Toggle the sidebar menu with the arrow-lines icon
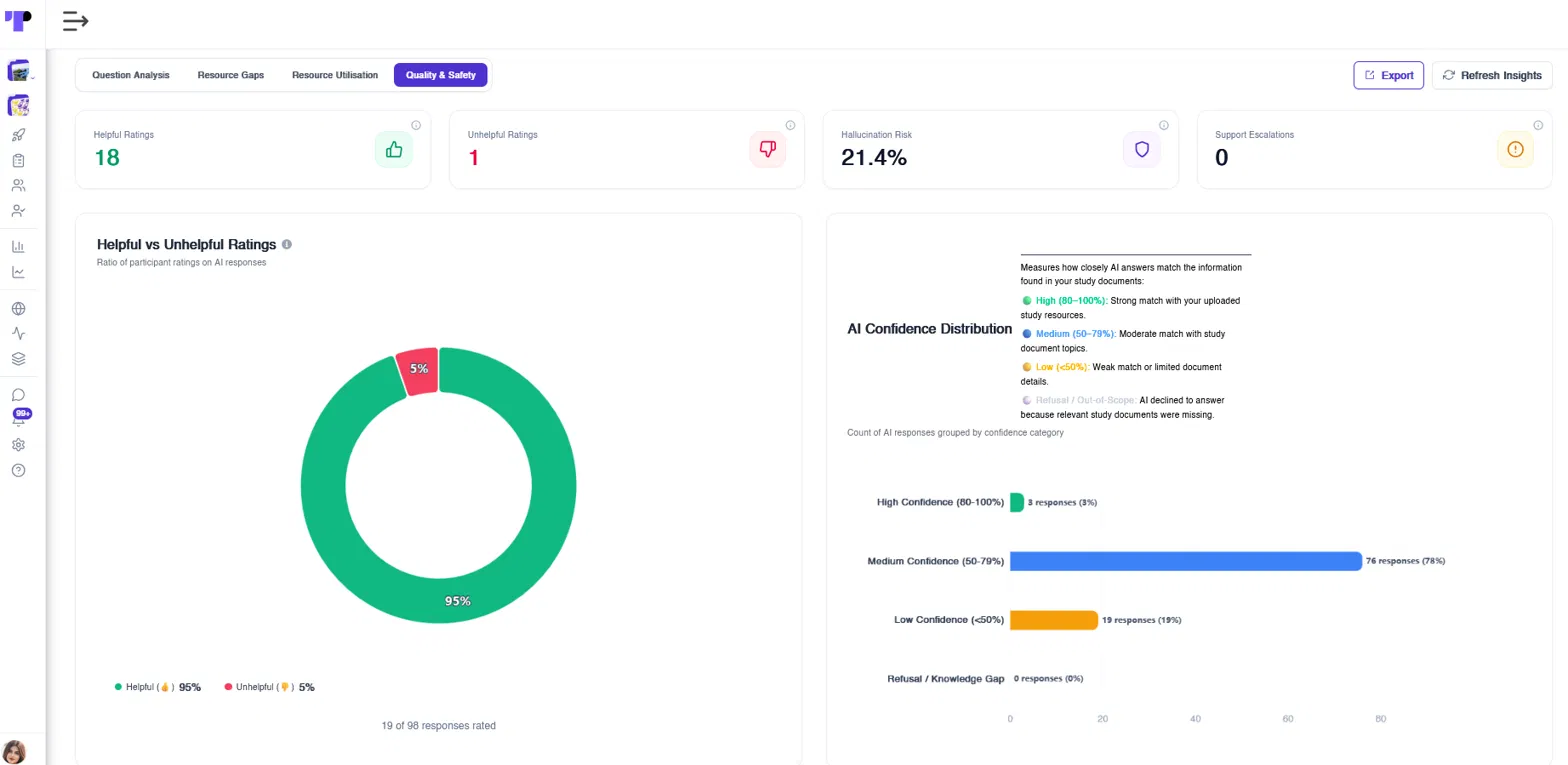The width and height of the screenshot is (1568, 765). pyautogui.click(x=75, y=20)
